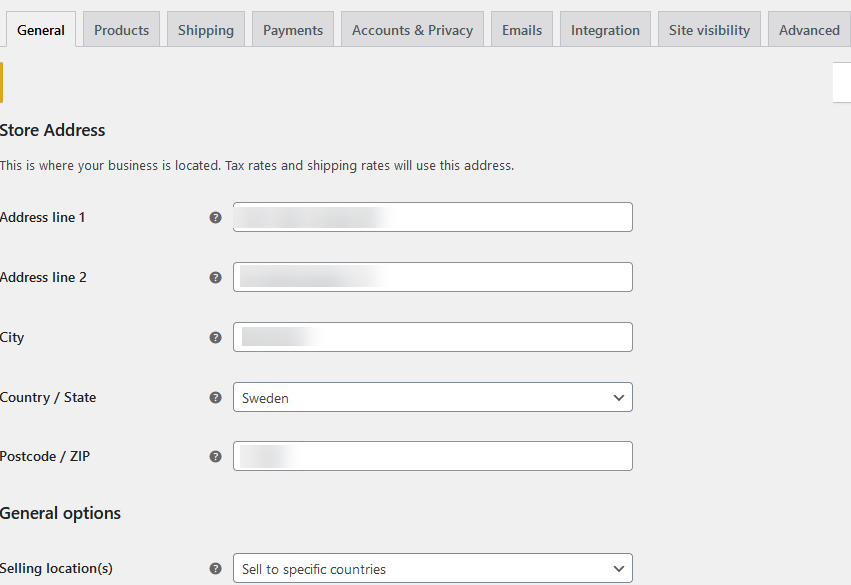Click the City field help tooltip icon
This screenshot has height=585, width=851.
pos(215,337)
